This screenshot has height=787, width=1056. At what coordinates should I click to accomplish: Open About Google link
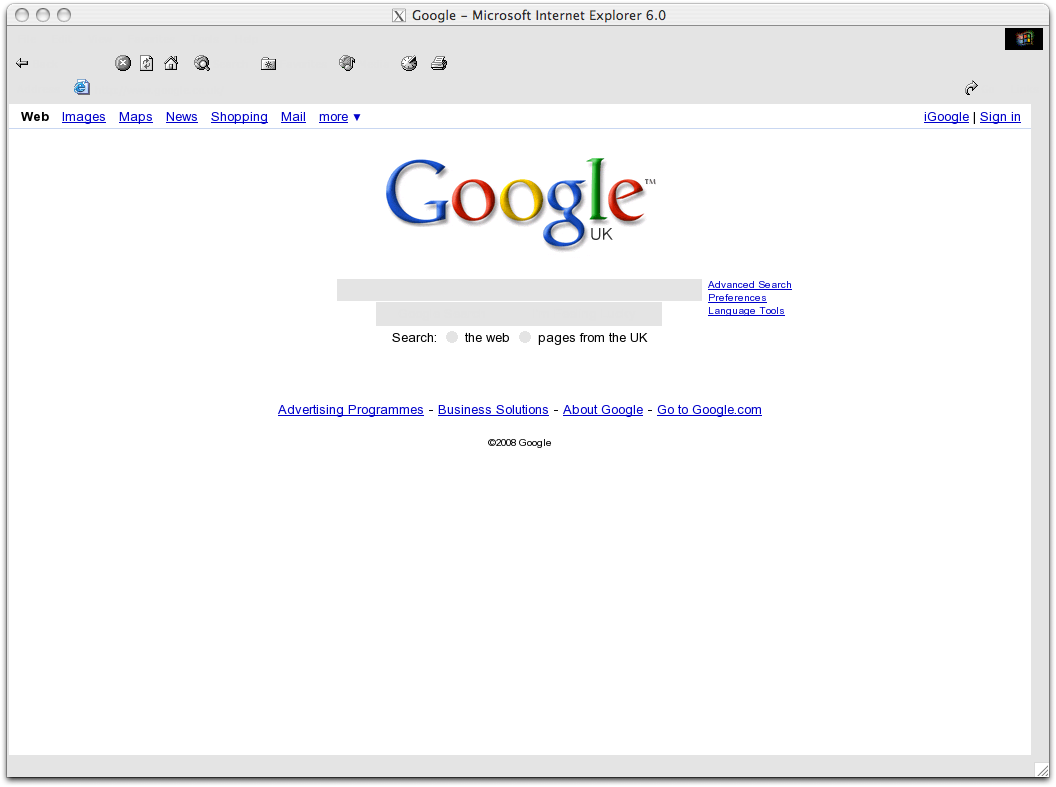[603, 410]
